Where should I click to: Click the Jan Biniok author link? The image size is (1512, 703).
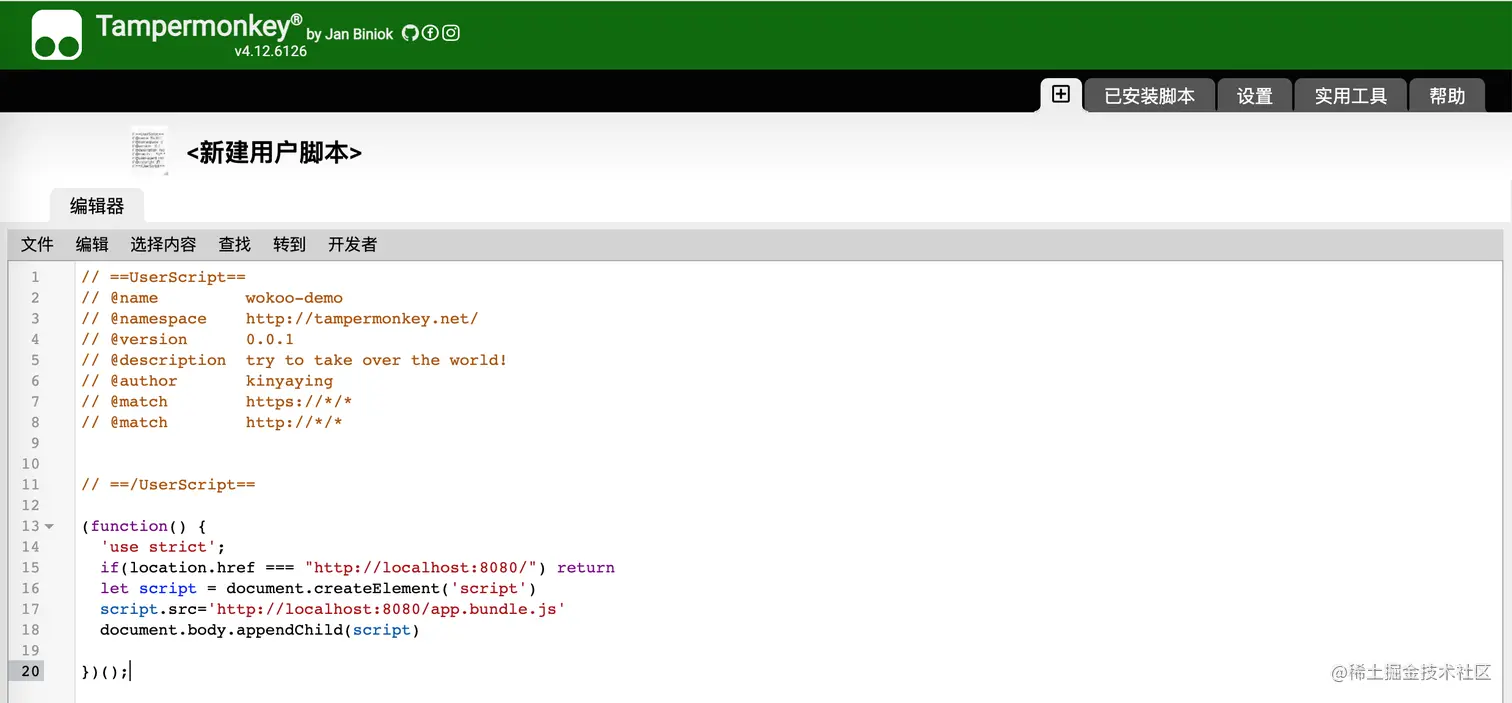tap(358, 34)
